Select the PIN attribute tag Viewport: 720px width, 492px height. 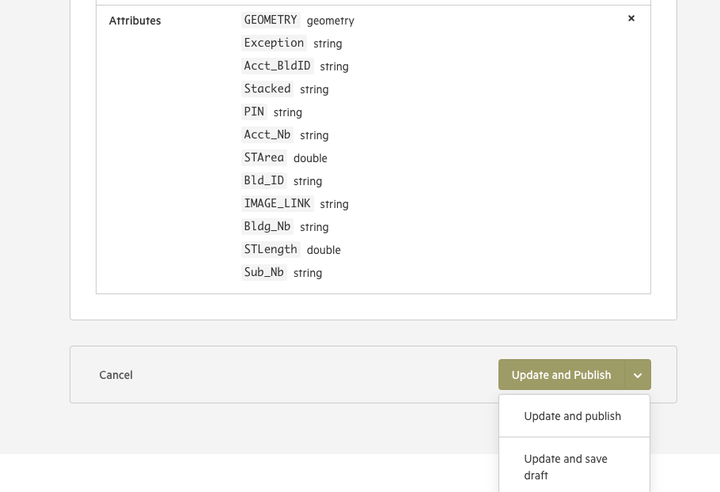point(254,112)
